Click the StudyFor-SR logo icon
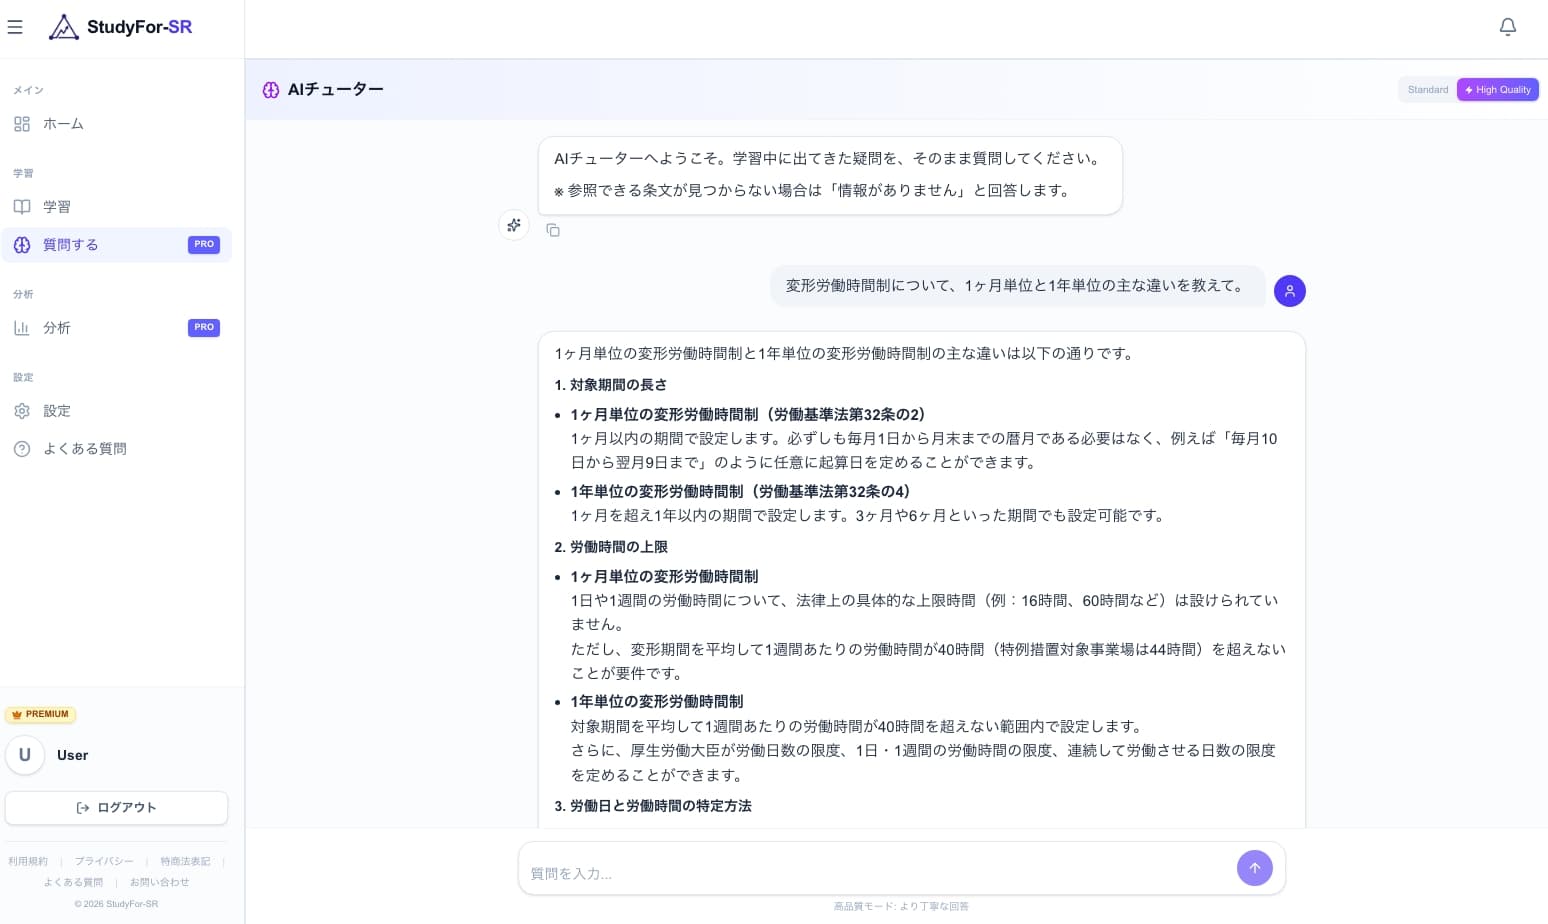Viewport: 1548px width, 924px height. click(64, 27)
